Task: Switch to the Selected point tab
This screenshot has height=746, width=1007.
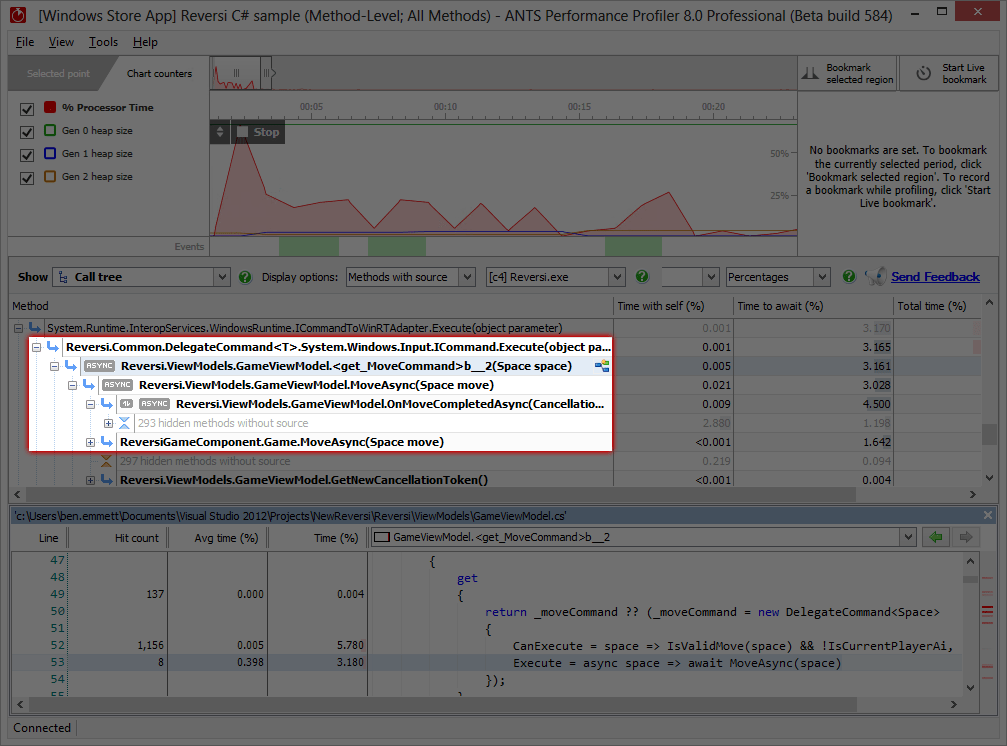Action: pyautogui.click(x=58, y=74)
